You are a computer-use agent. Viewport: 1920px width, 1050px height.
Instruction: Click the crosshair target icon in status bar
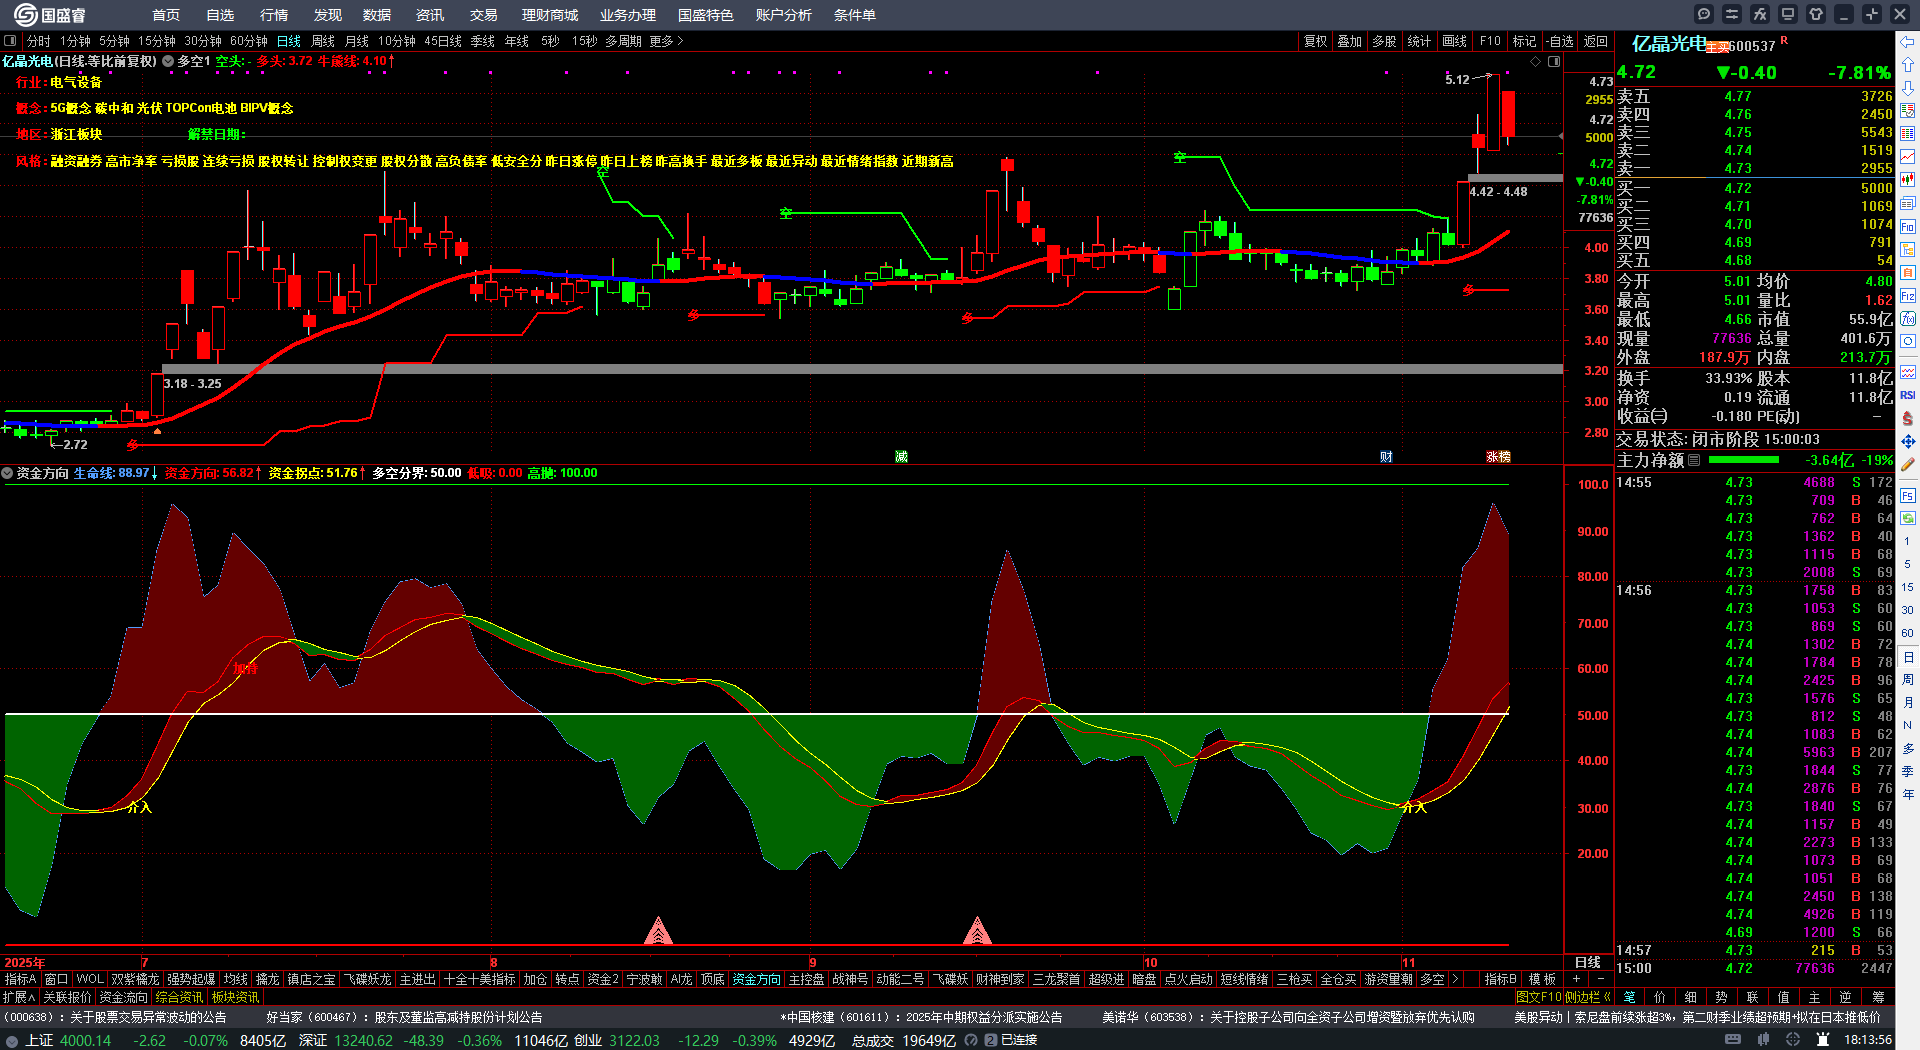click(x=1794, y=1040)
